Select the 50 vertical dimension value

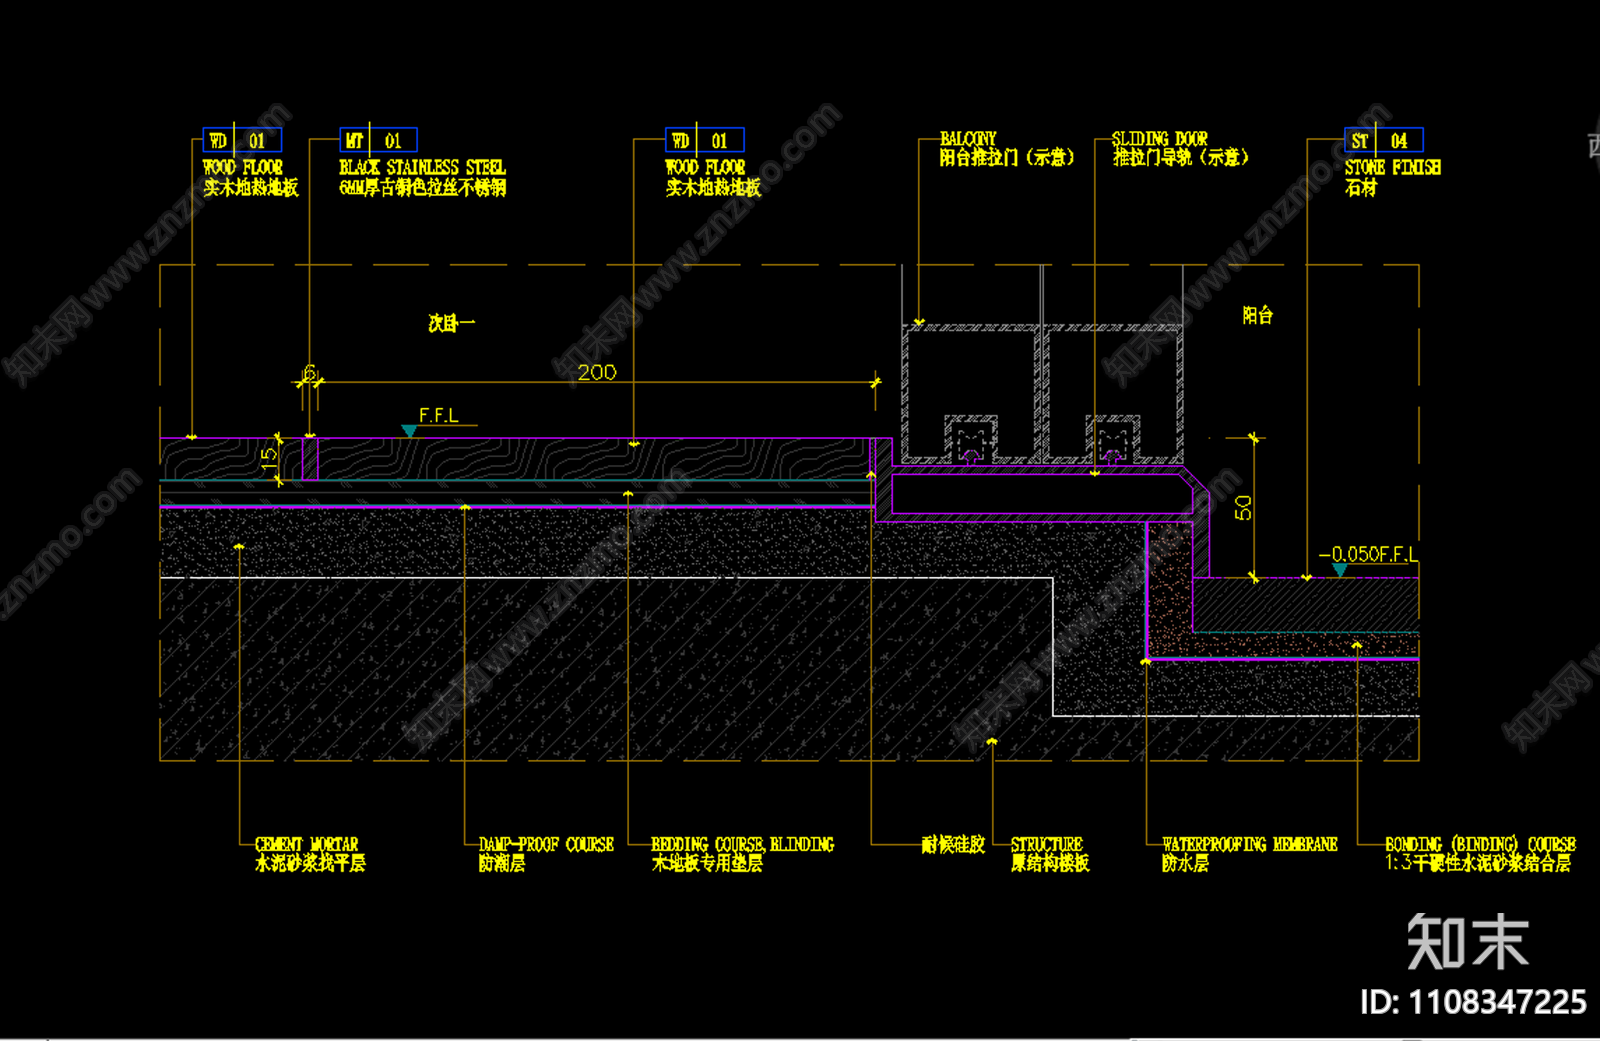tap(1243, 508)
